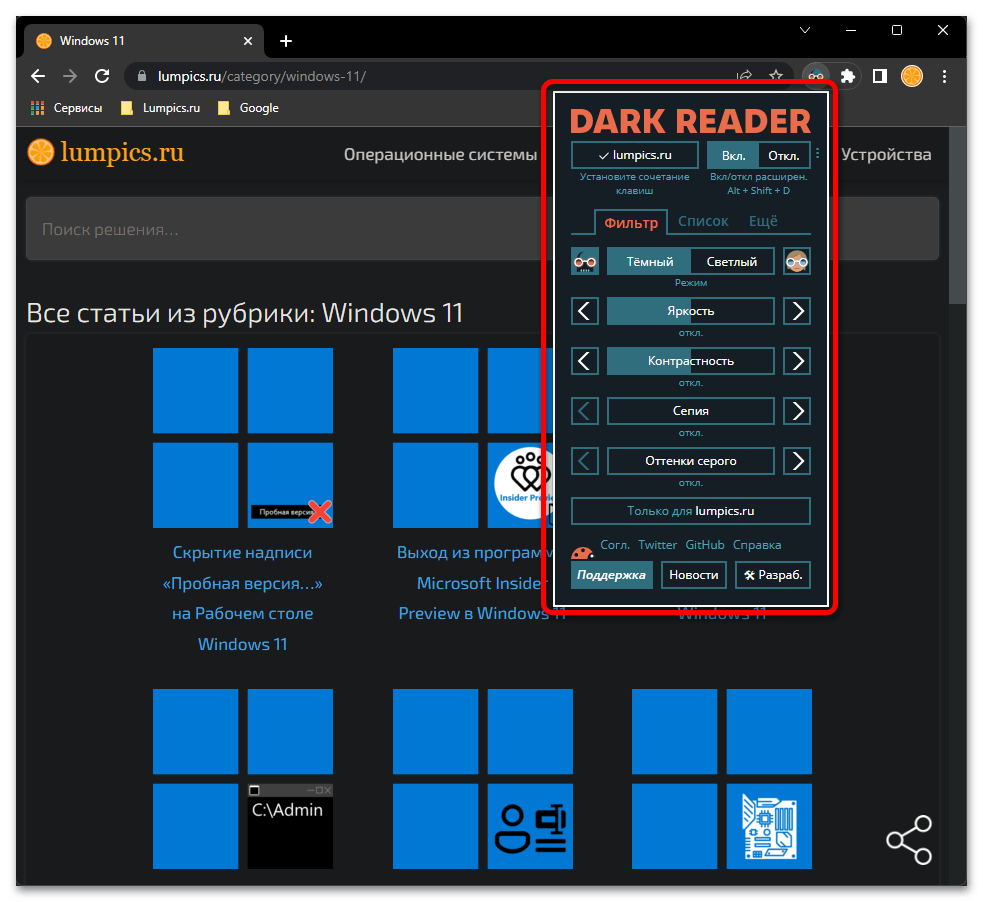This screenshot has width=983, height=902.
Task: Toggle the browser side panel icon
Action: click(x=880, y=76)
